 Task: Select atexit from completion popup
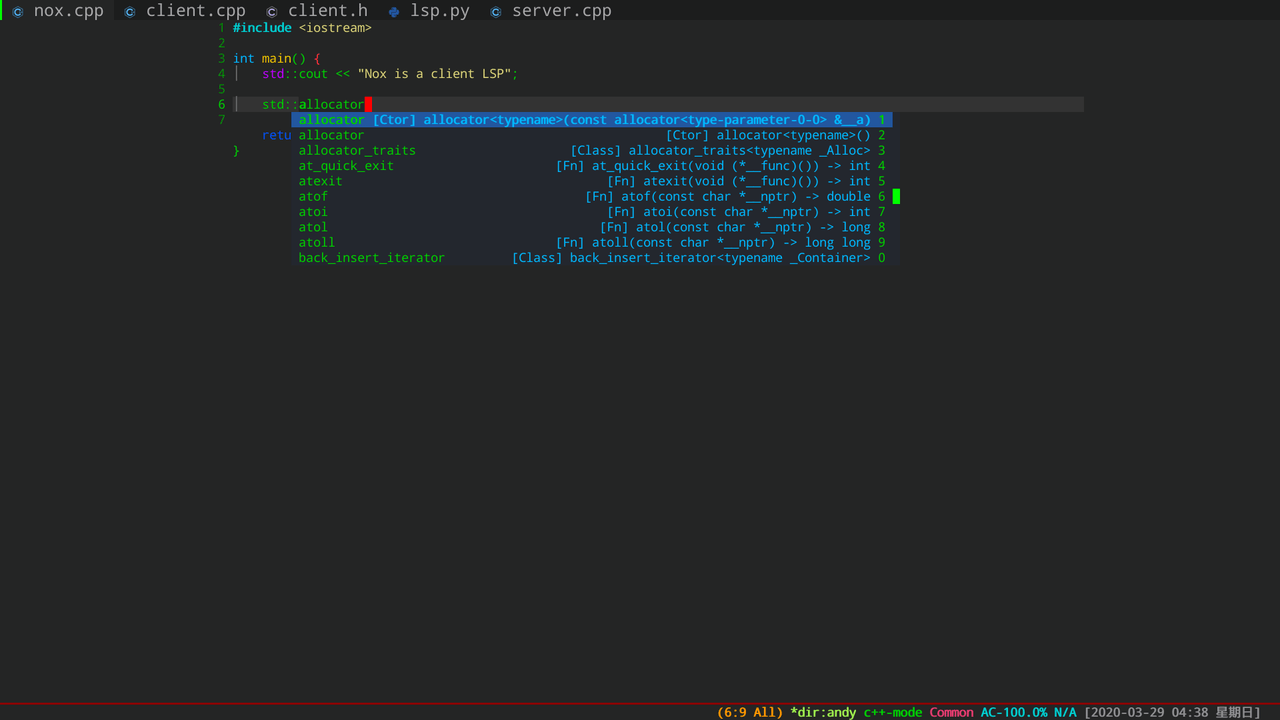coord(592,181)
